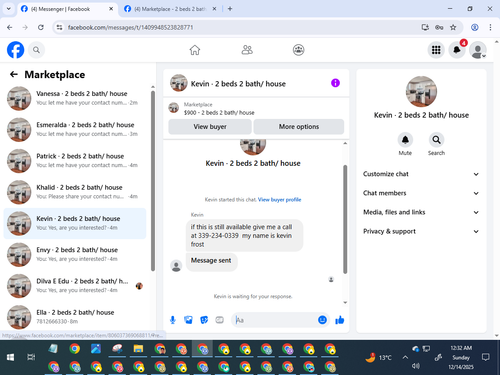Send a thumbs-up like
Image resolution: width=500 pixels, height=375 pixels.
click(340, 320)
